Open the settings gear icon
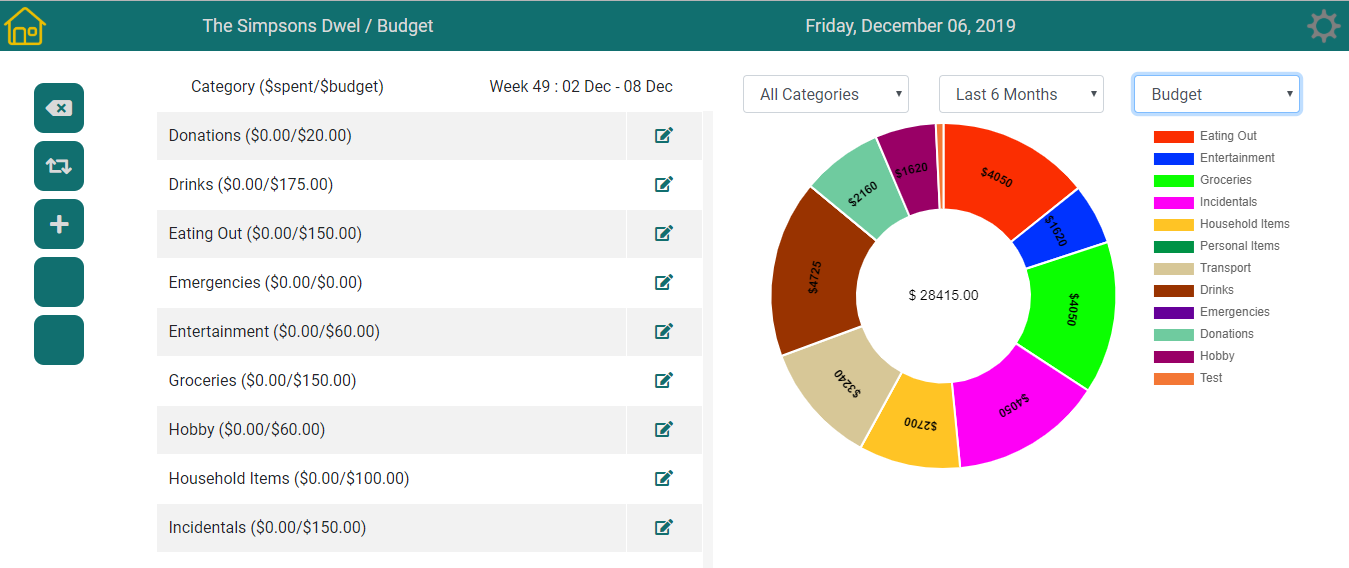Image resolution: width=1349 pixels, height=568 pixels. [1323, 26]
